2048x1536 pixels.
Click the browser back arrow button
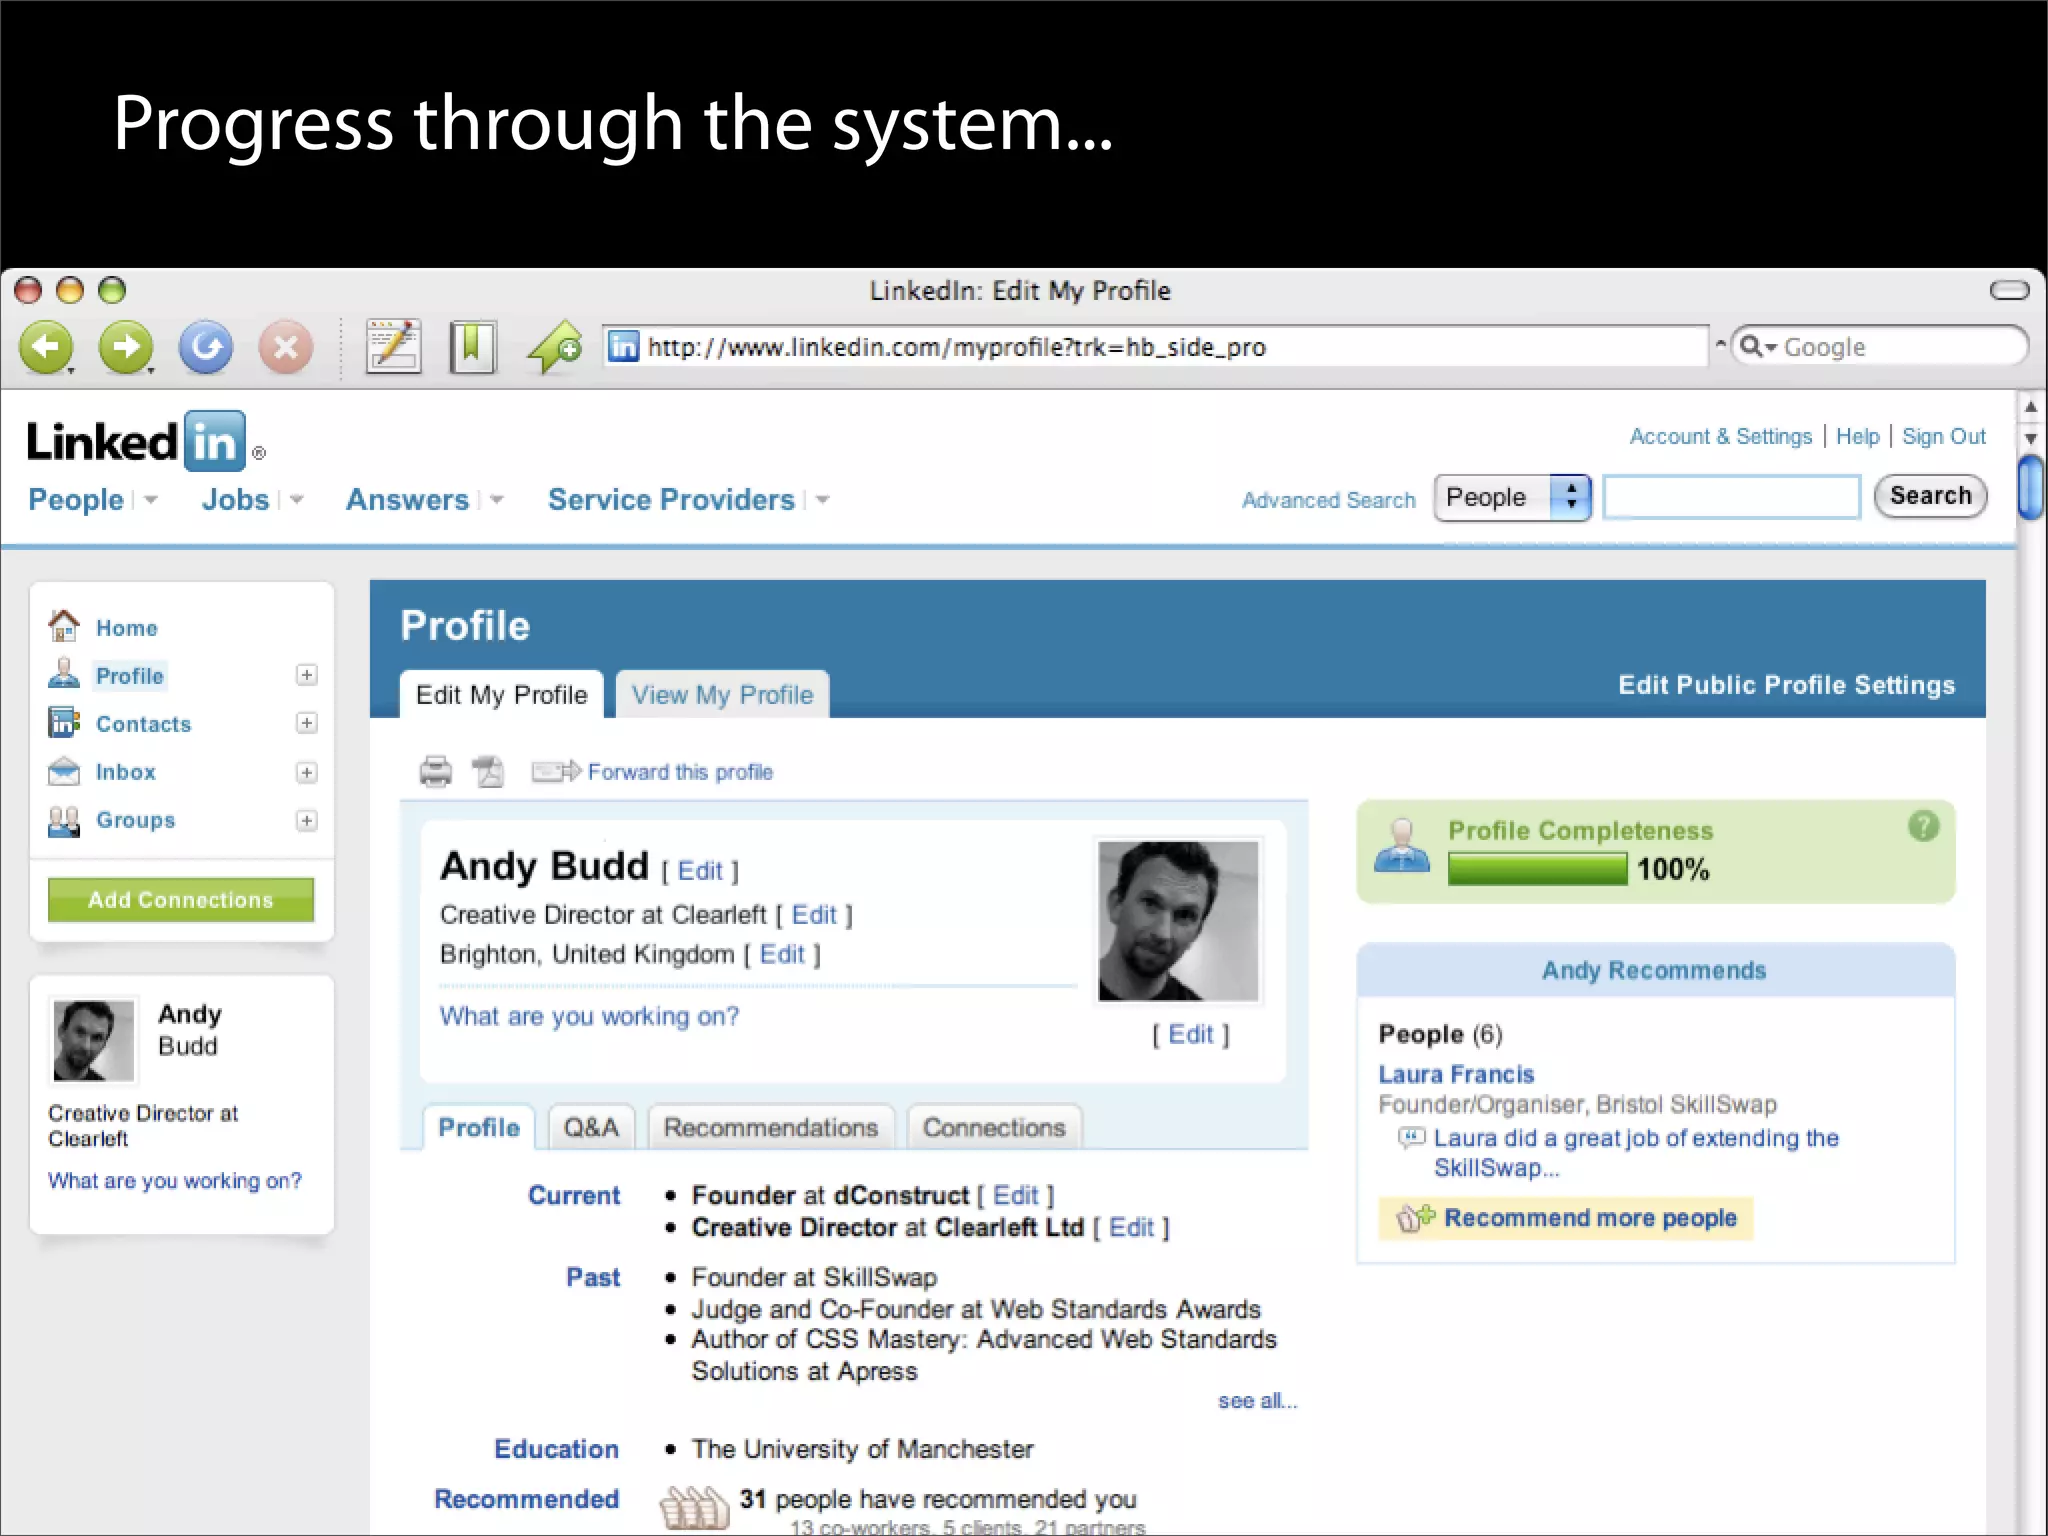pyautogui.click(x=46, y=348)
